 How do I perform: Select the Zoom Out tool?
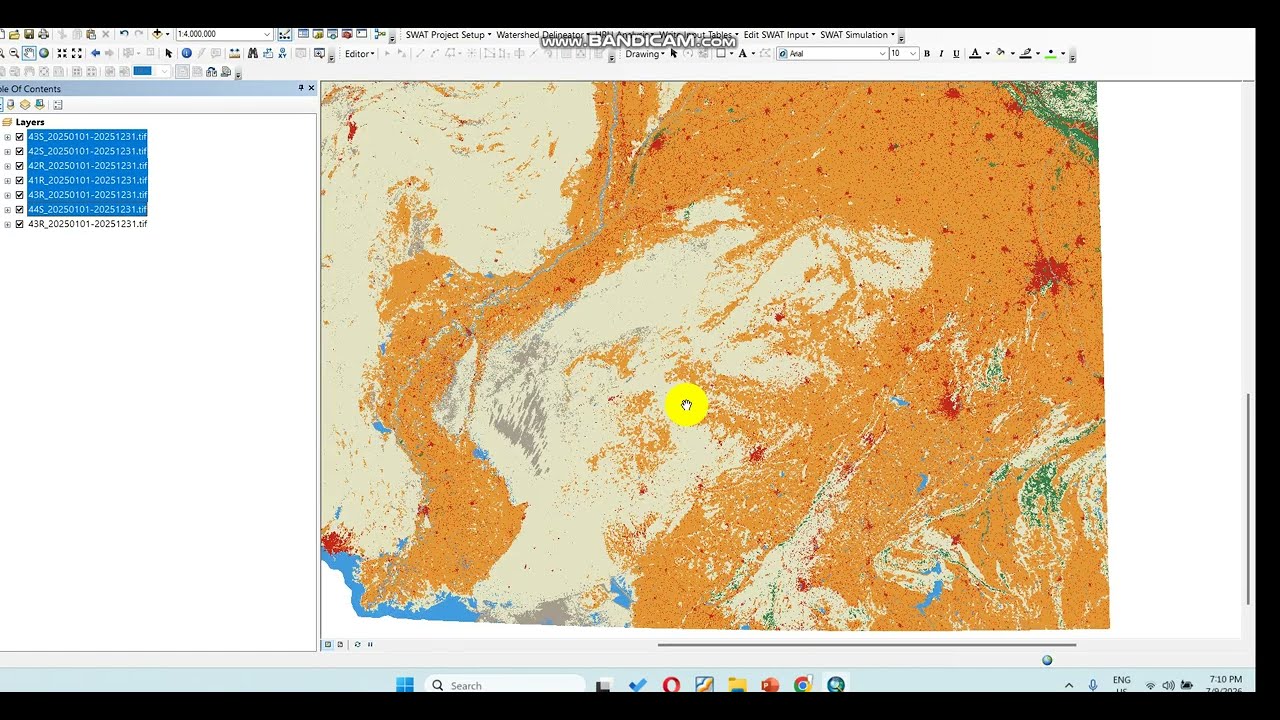pyautogui.click(x=14, y=53)
